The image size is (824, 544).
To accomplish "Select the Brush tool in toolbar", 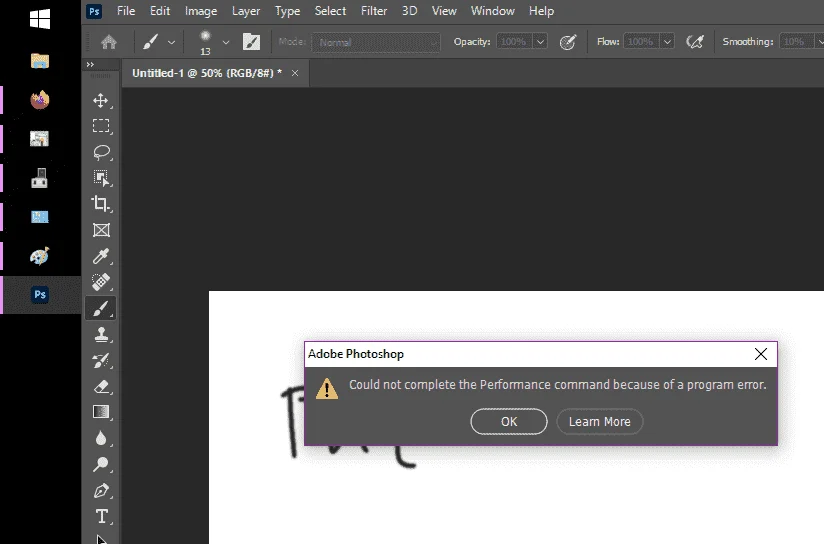I will [101, 309].
